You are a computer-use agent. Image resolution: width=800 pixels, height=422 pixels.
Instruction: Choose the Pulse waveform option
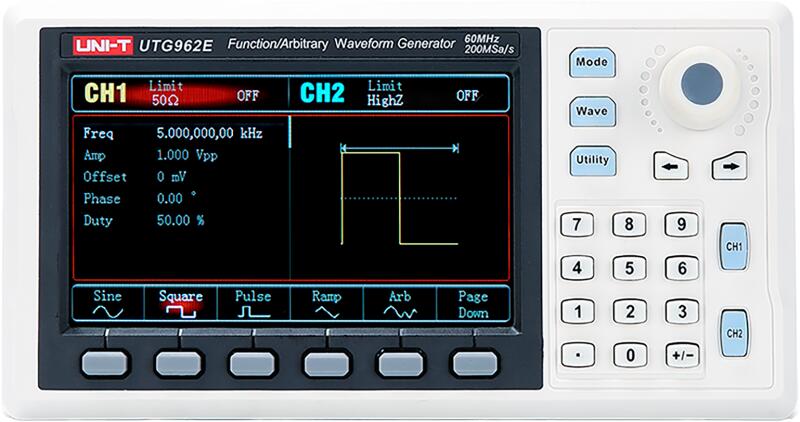click(x=253, y=304)
